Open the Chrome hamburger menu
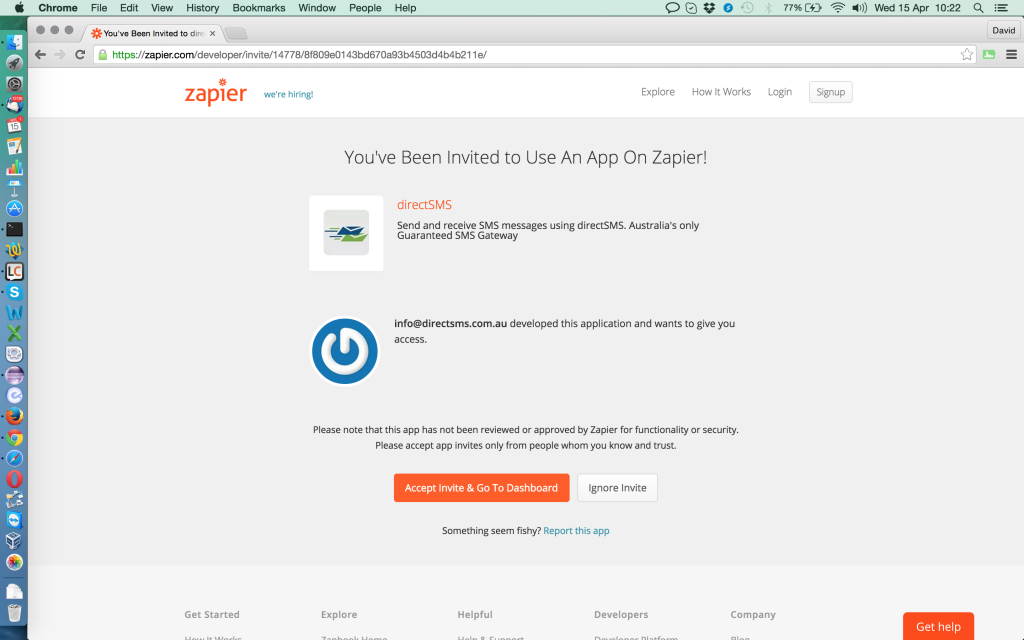 pyautogui.click(x=1011, y=54)
